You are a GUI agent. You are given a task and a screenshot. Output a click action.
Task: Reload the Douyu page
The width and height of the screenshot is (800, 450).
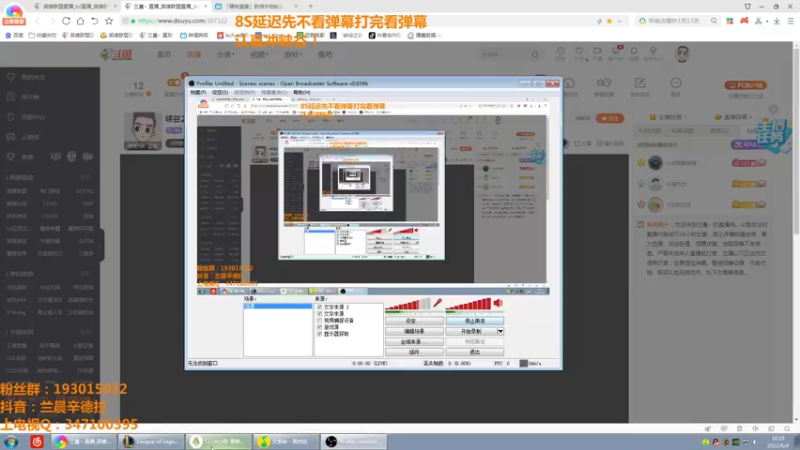coord(66,21)
